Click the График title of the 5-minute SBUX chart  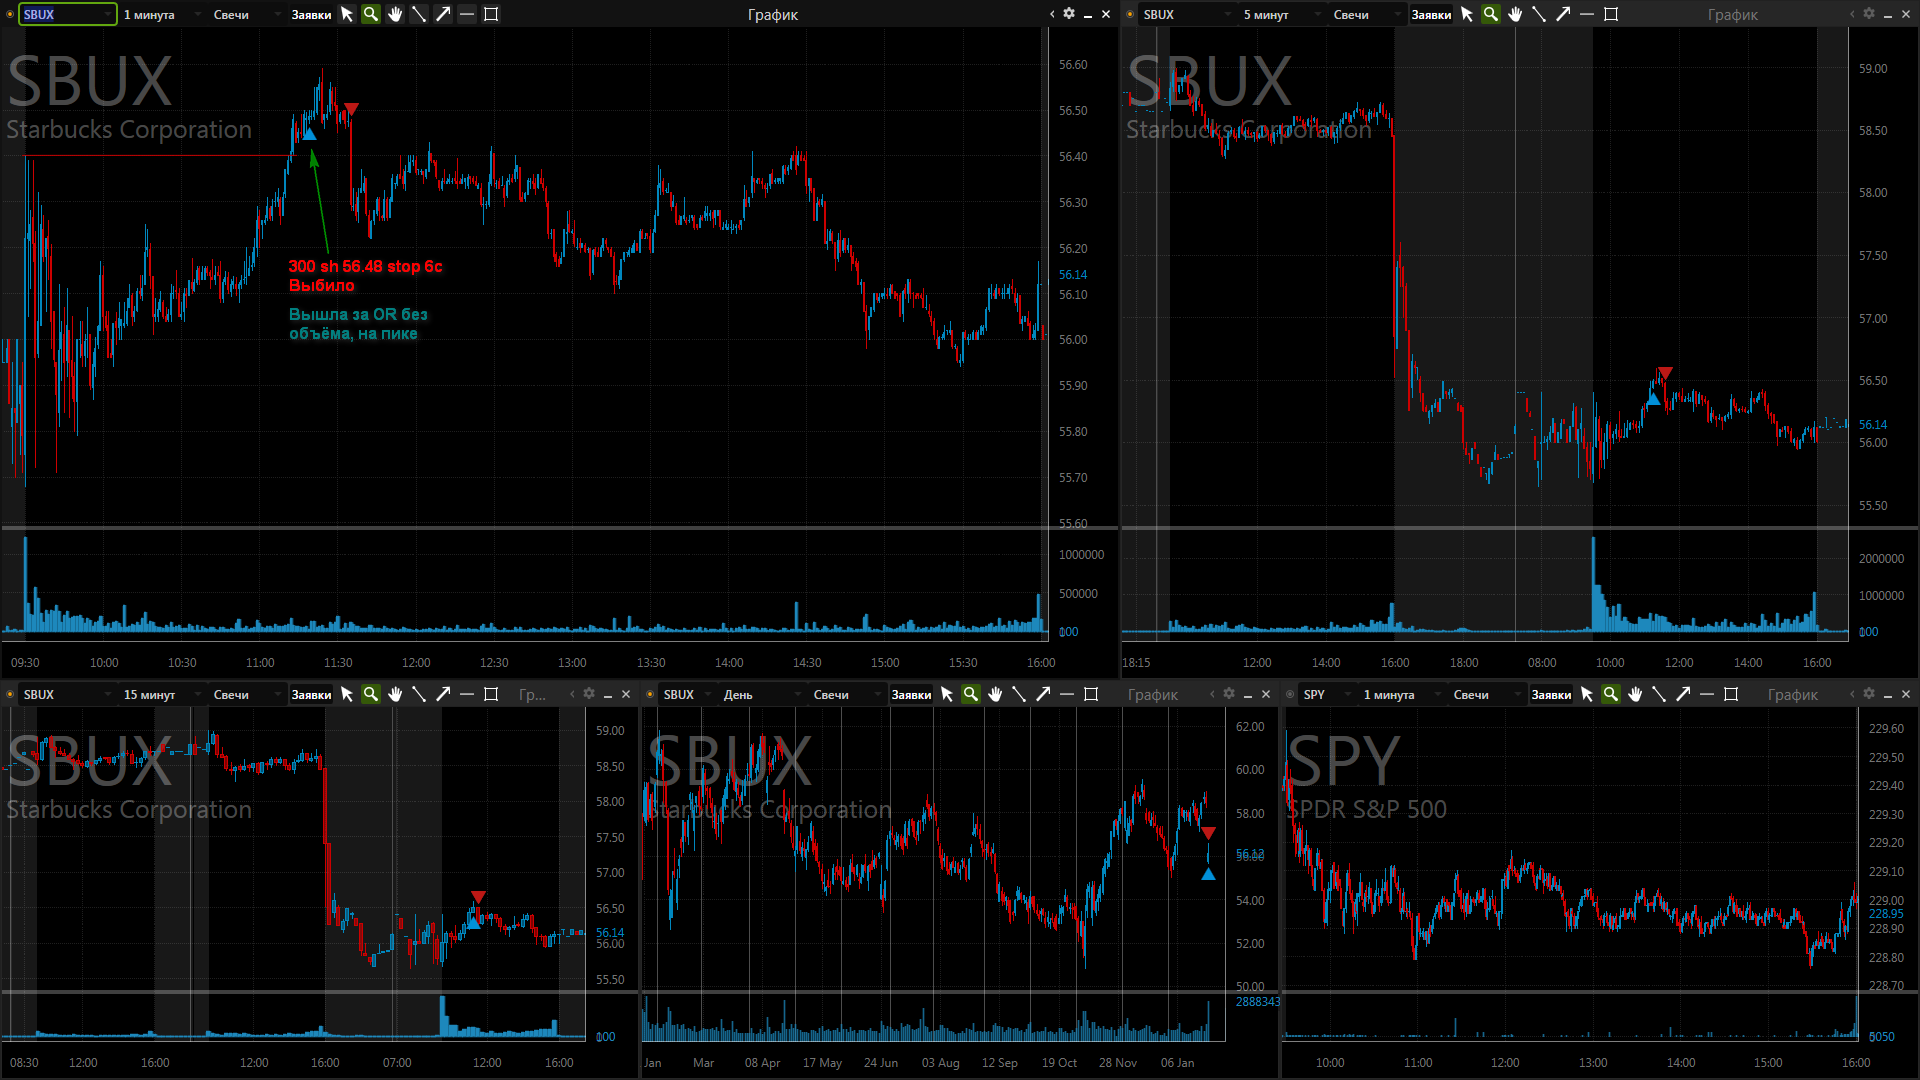[x=1733, y=14]
